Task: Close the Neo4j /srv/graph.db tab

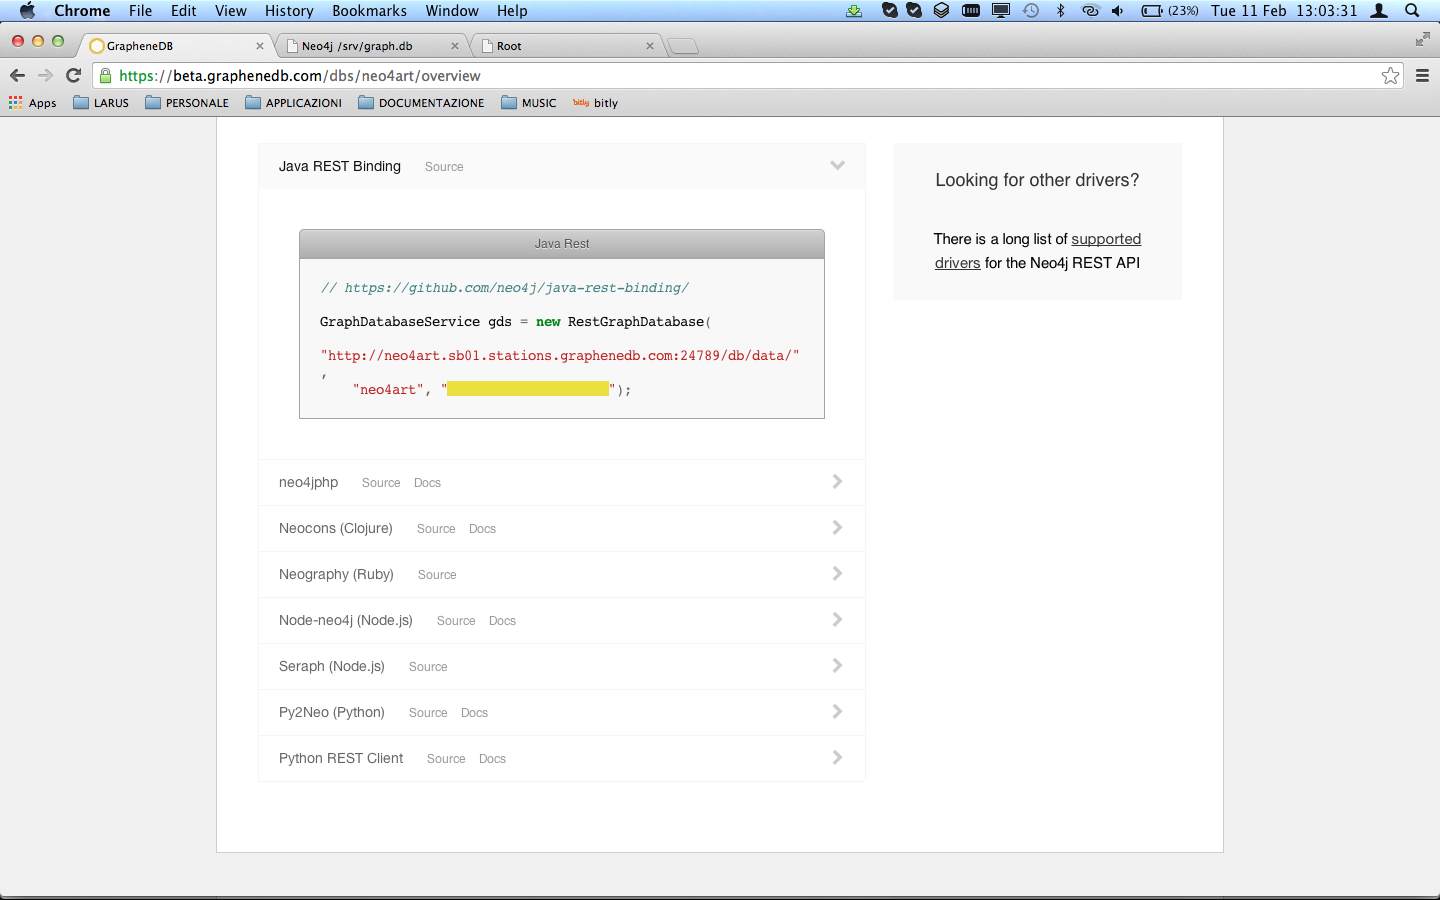Action: click(455, 46)
